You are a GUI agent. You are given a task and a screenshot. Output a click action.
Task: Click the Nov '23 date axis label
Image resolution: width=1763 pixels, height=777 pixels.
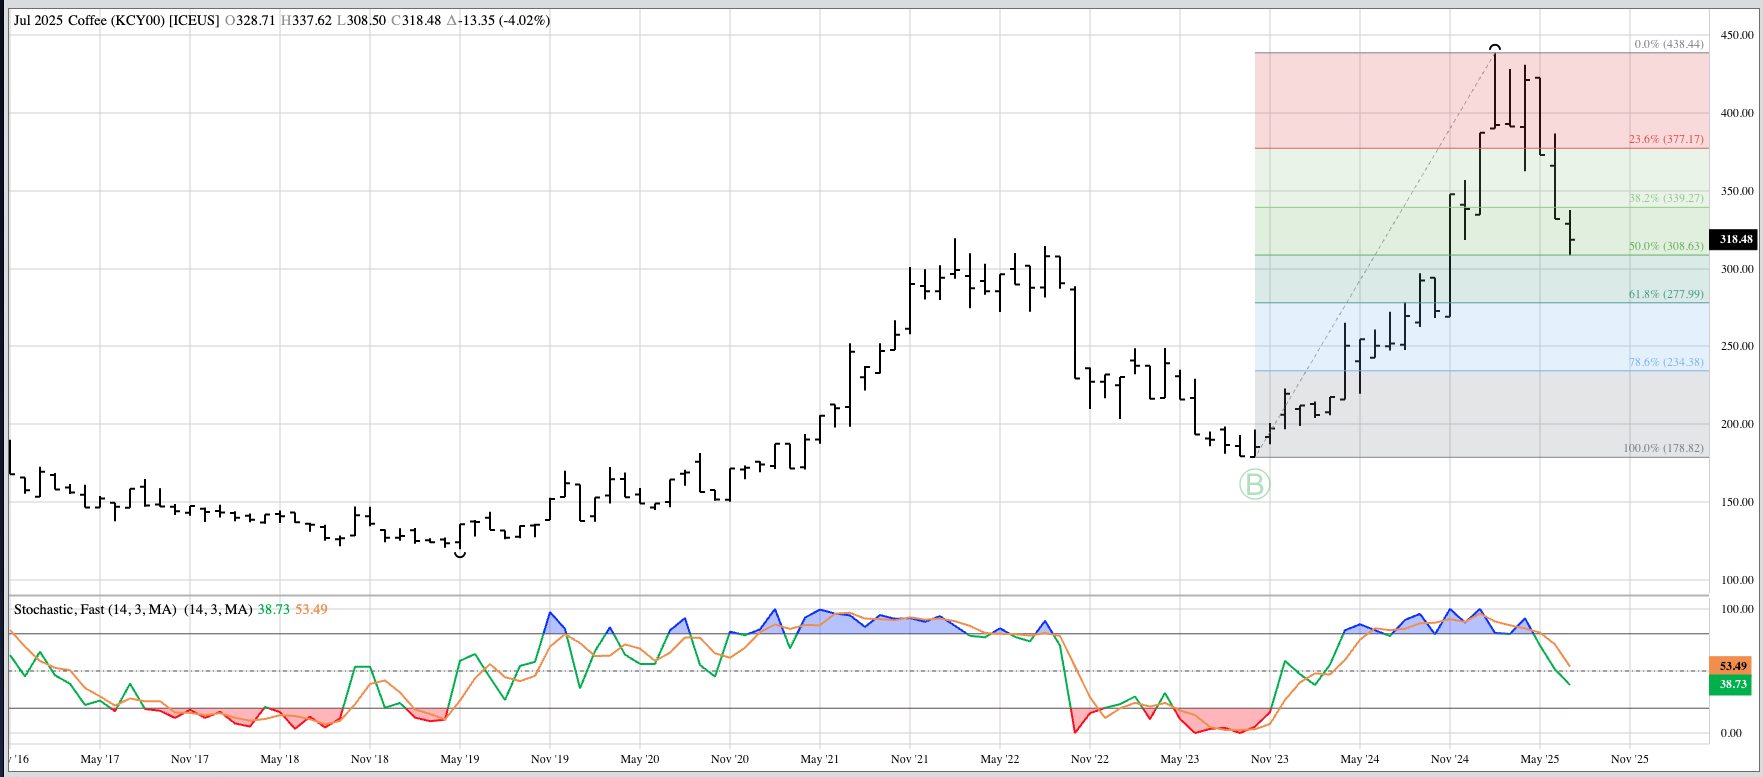point(1269,759)
